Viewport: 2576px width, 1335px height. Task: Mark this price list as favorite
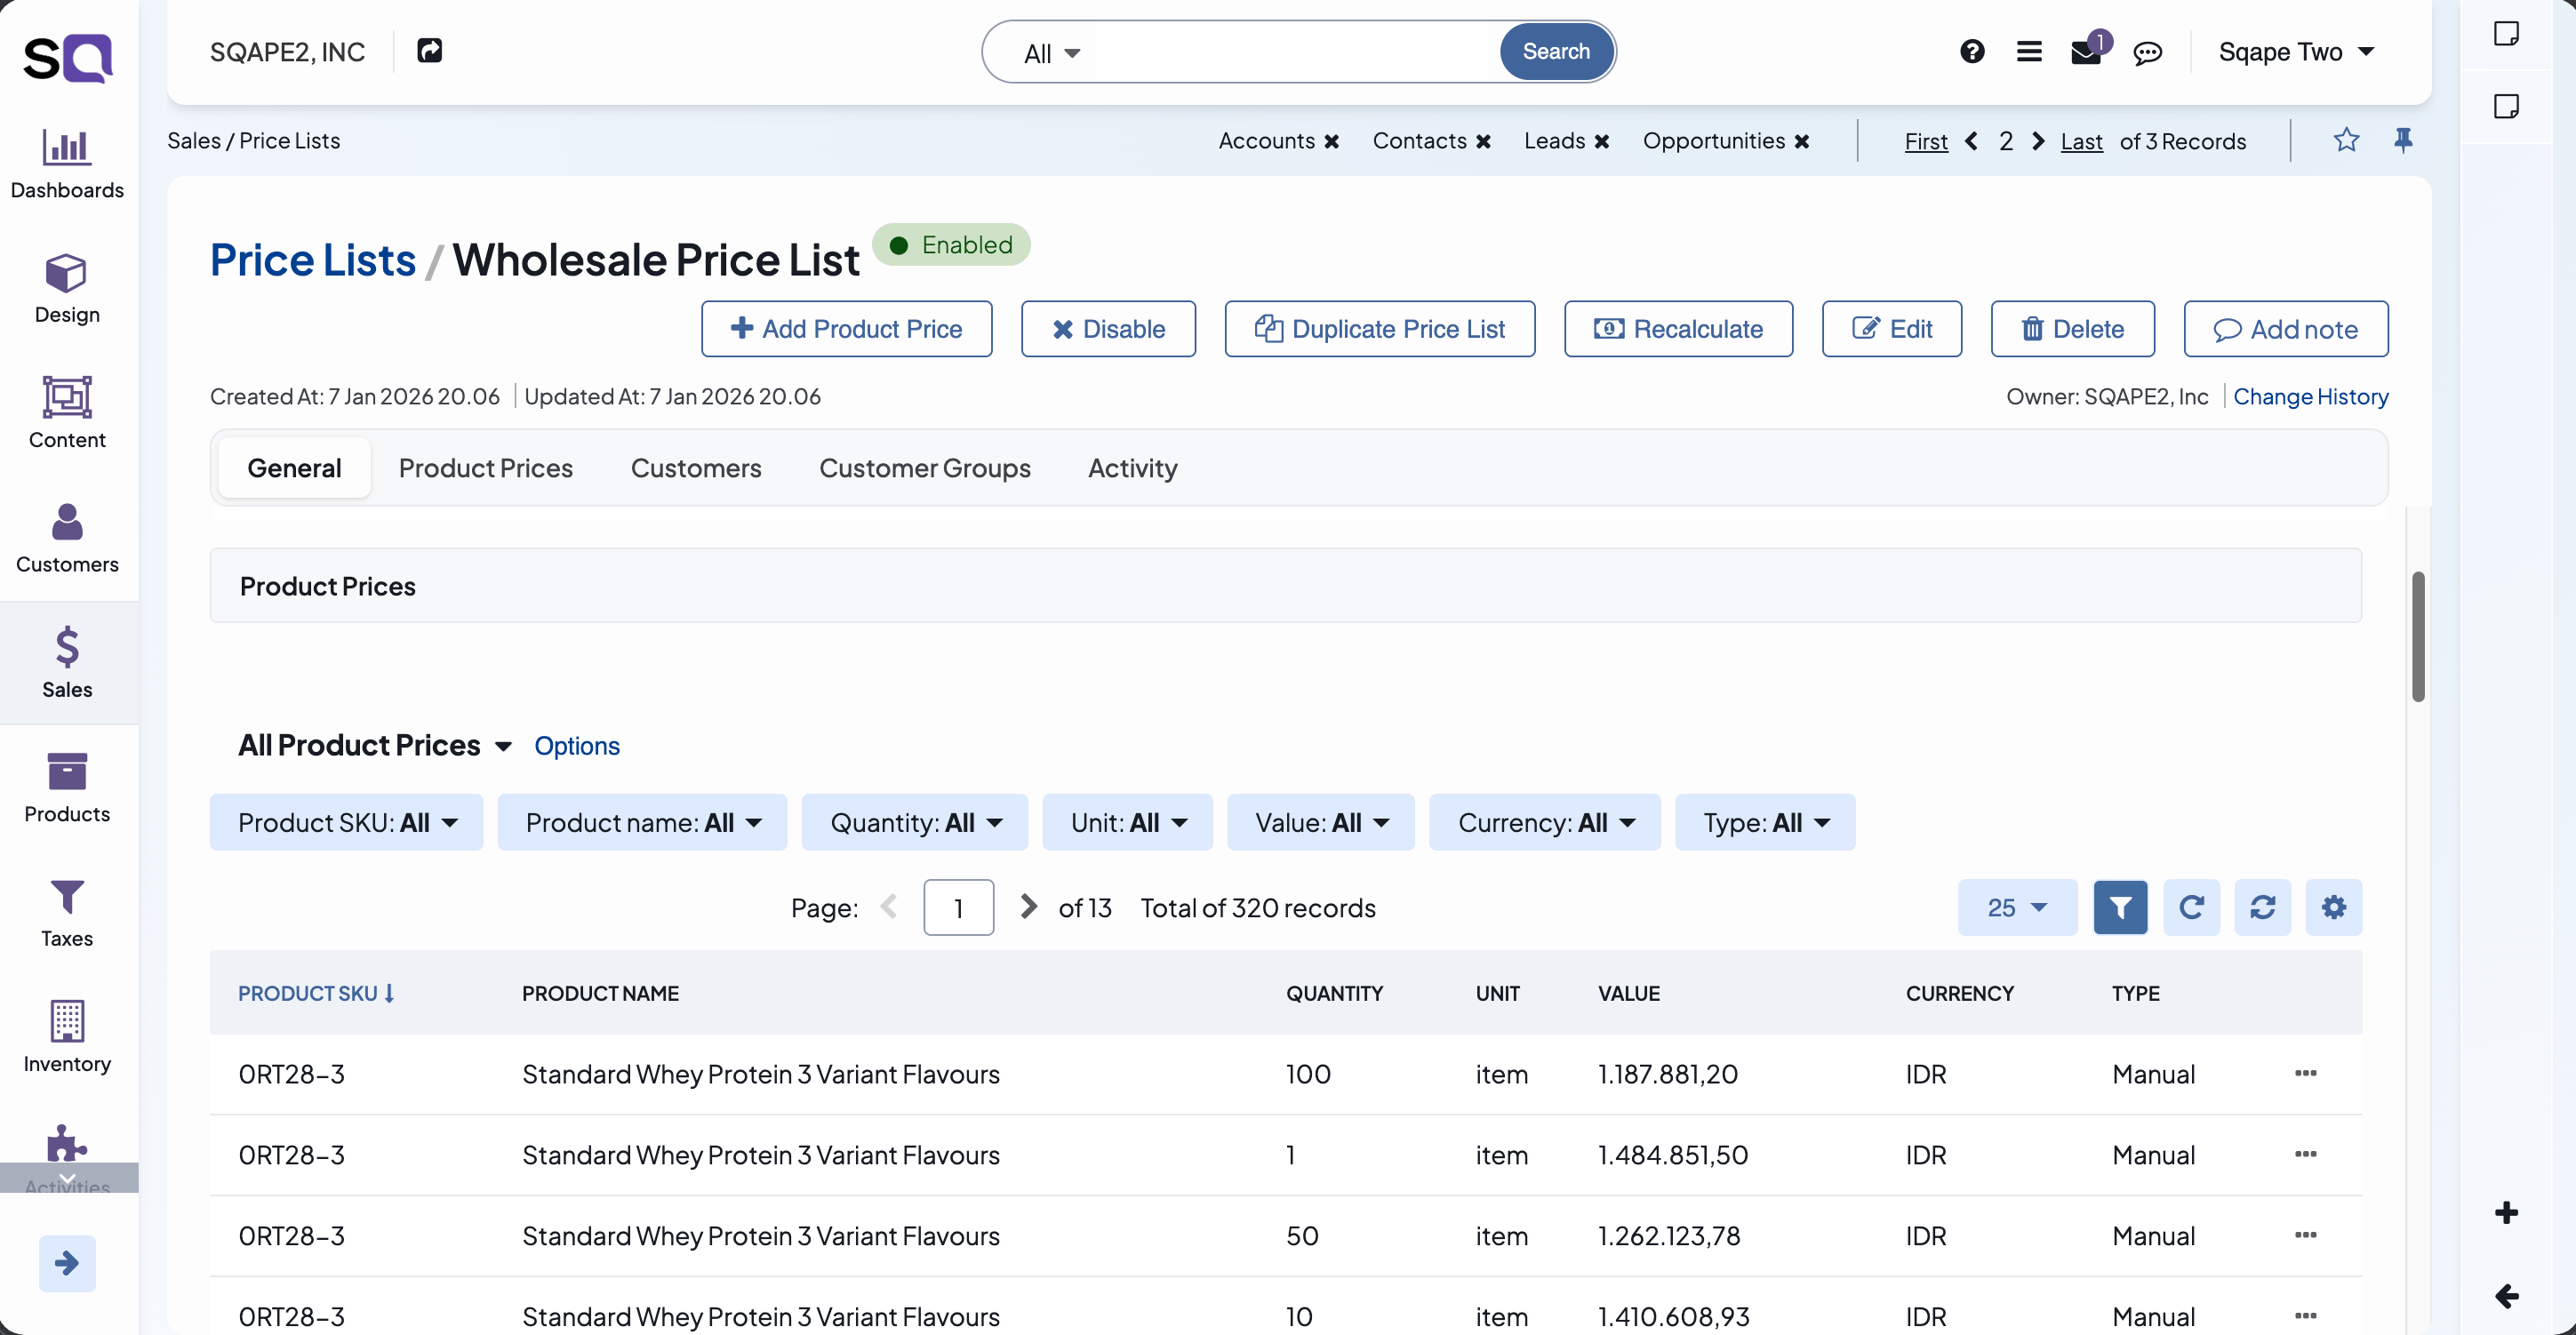(2346, 141)
